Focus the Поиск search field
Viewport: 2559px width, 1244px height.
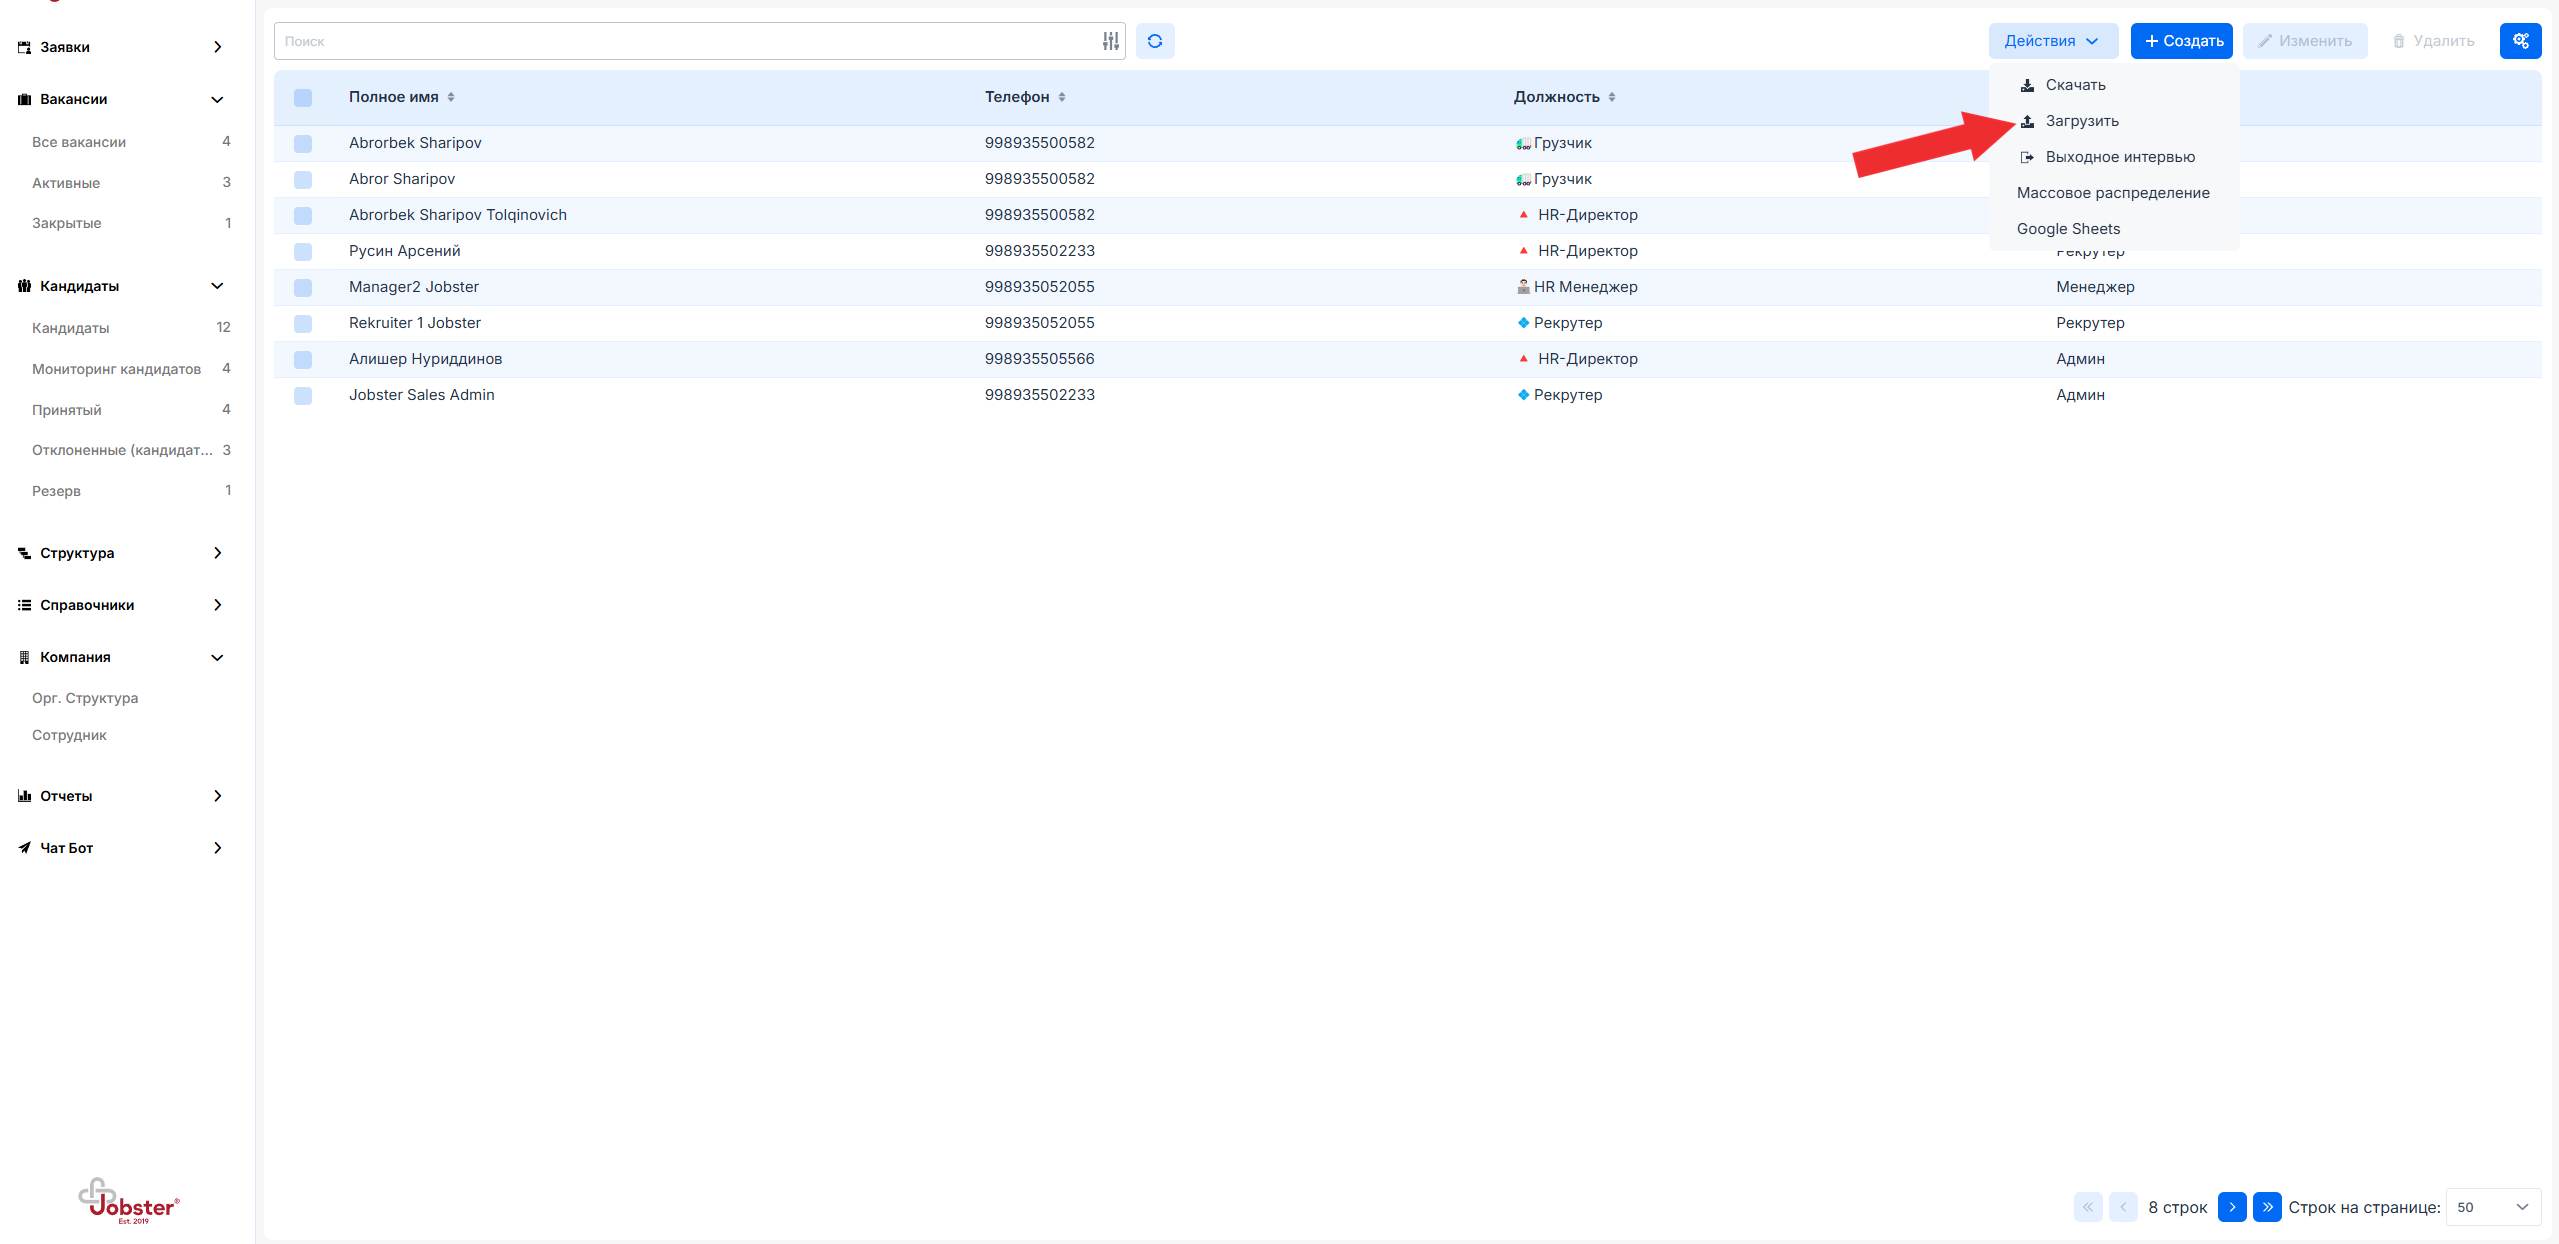(x=680, y=41)
